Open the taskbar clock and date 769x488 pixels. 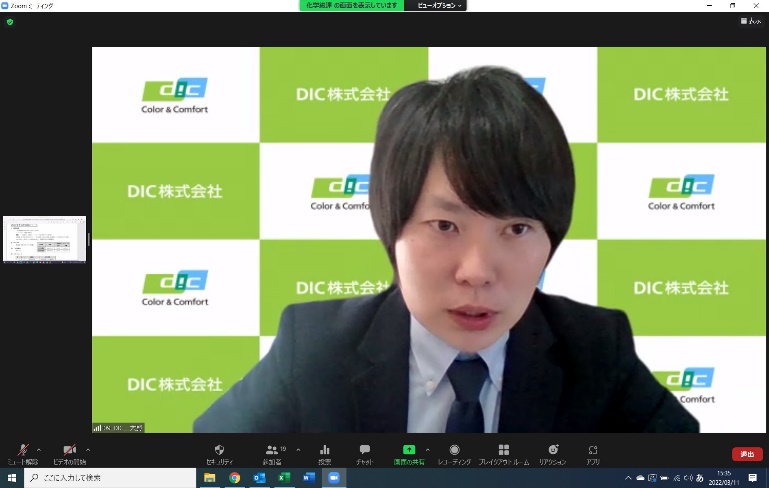[724, 478]
